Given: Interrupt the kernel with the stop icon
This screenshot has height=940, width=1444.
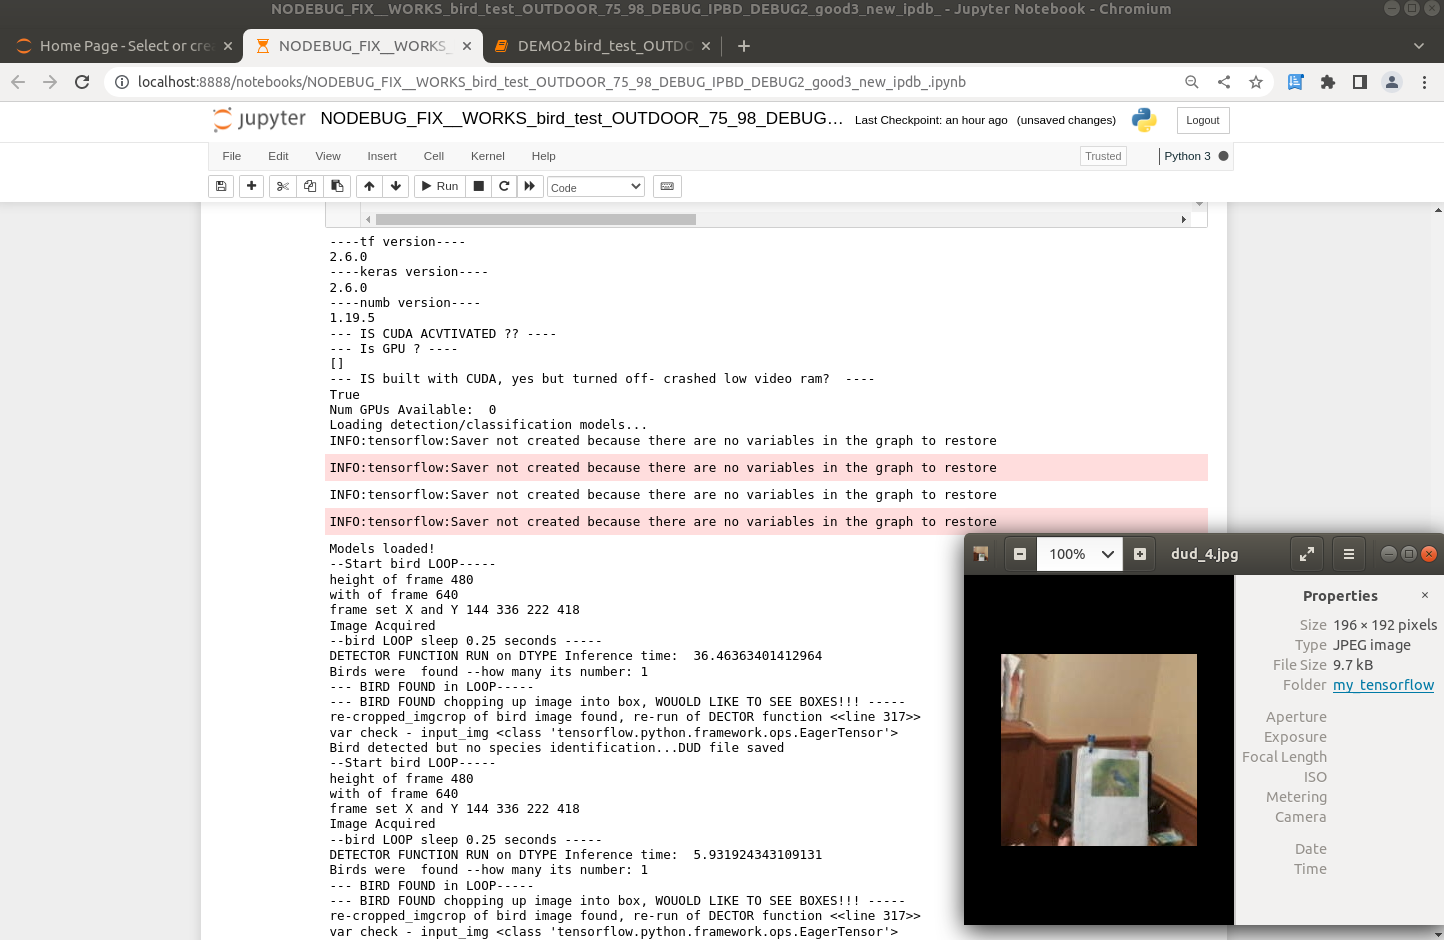Looking at the screenshot, I should (479, 186).
